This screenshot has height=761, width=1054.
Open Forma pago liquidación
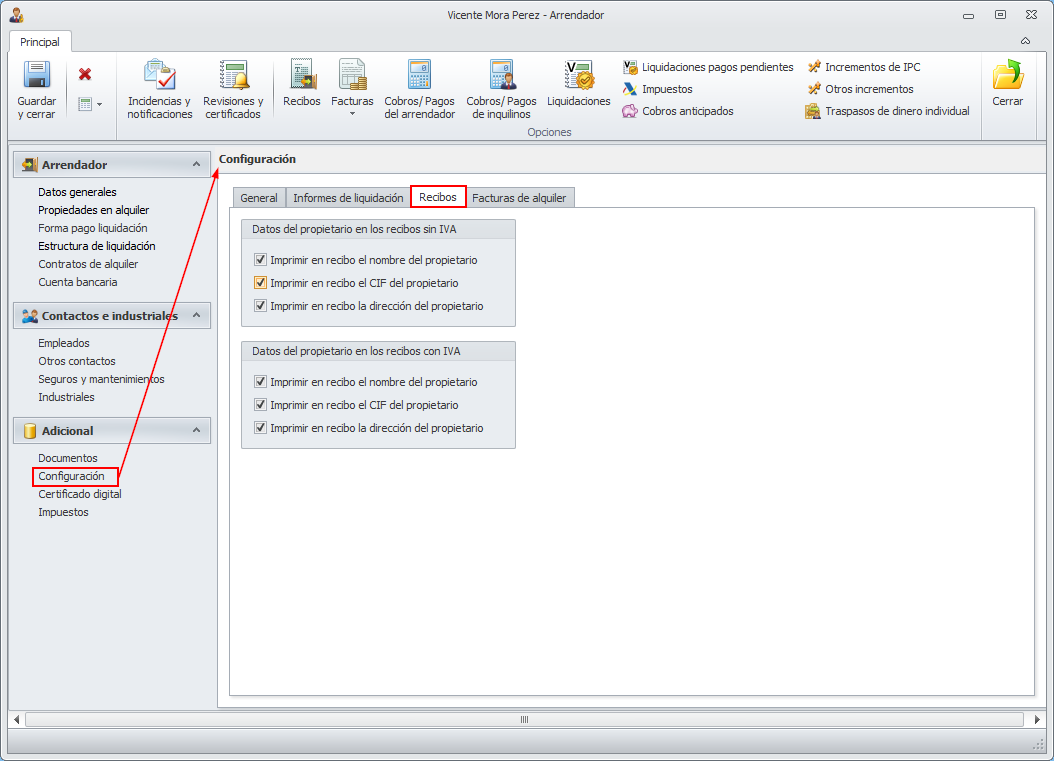pos(93,228)
